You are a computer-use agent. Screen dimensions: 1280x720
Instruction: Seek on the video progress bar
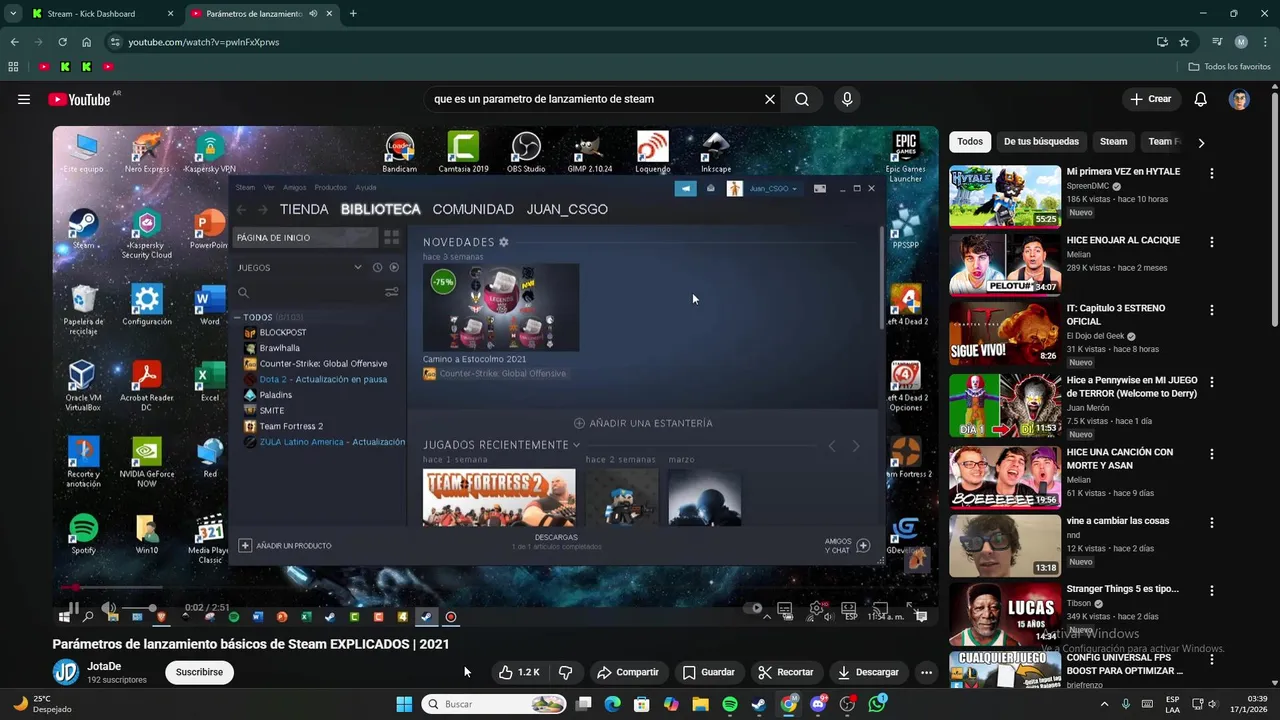coord(495,588)
